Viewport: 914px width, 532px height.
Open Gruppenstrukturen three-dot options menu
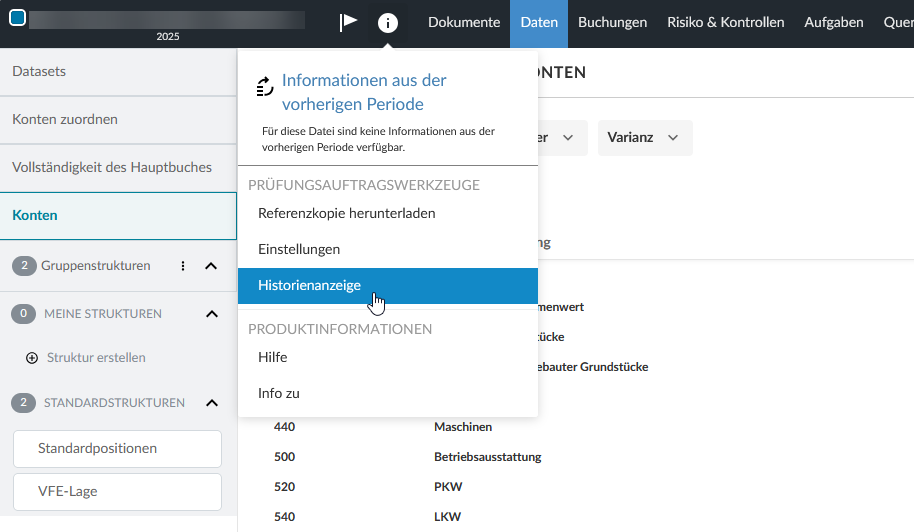coord(183,266)
